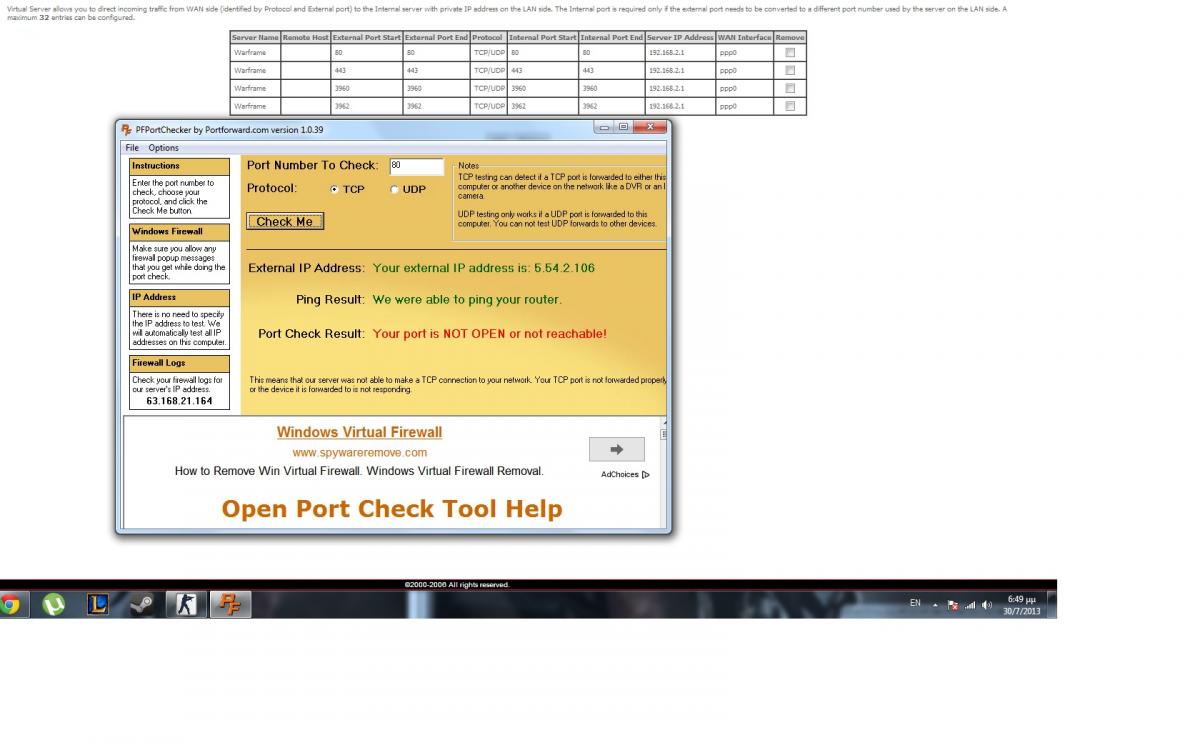Click the ad panel vertical scrollbar
This screenshot has height=750, width=1200.
click(x=663, y=472)
